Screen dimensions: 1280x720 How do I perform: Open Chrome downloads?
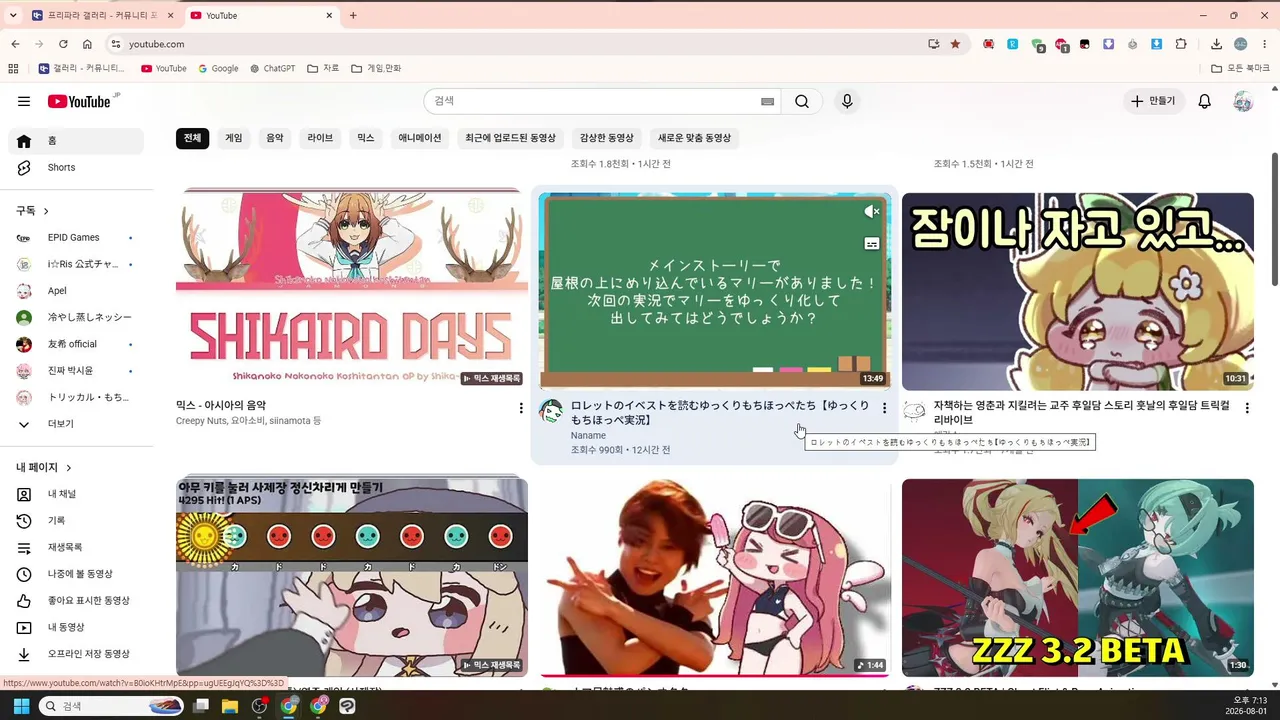[x=1216, y=44]
